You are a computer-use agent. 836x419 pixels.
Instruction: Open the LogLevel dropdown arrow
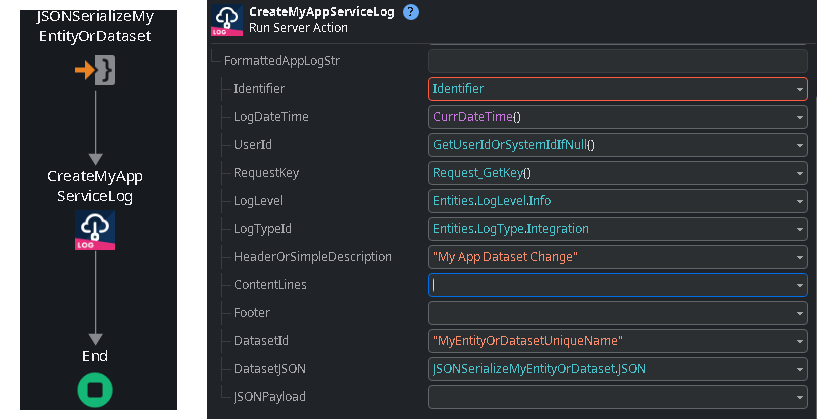coord(799,201)
